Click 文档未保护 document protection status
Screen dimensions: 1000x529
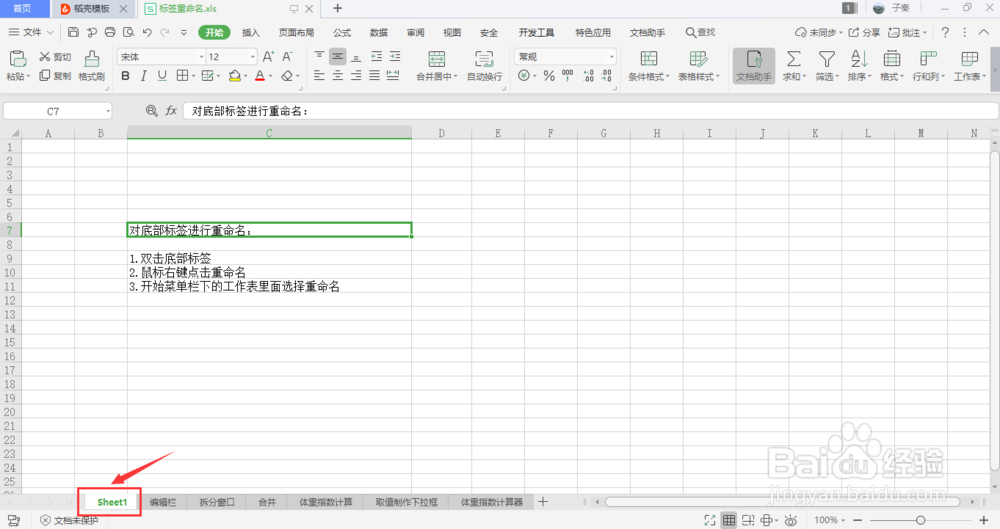tap(70, 521)
